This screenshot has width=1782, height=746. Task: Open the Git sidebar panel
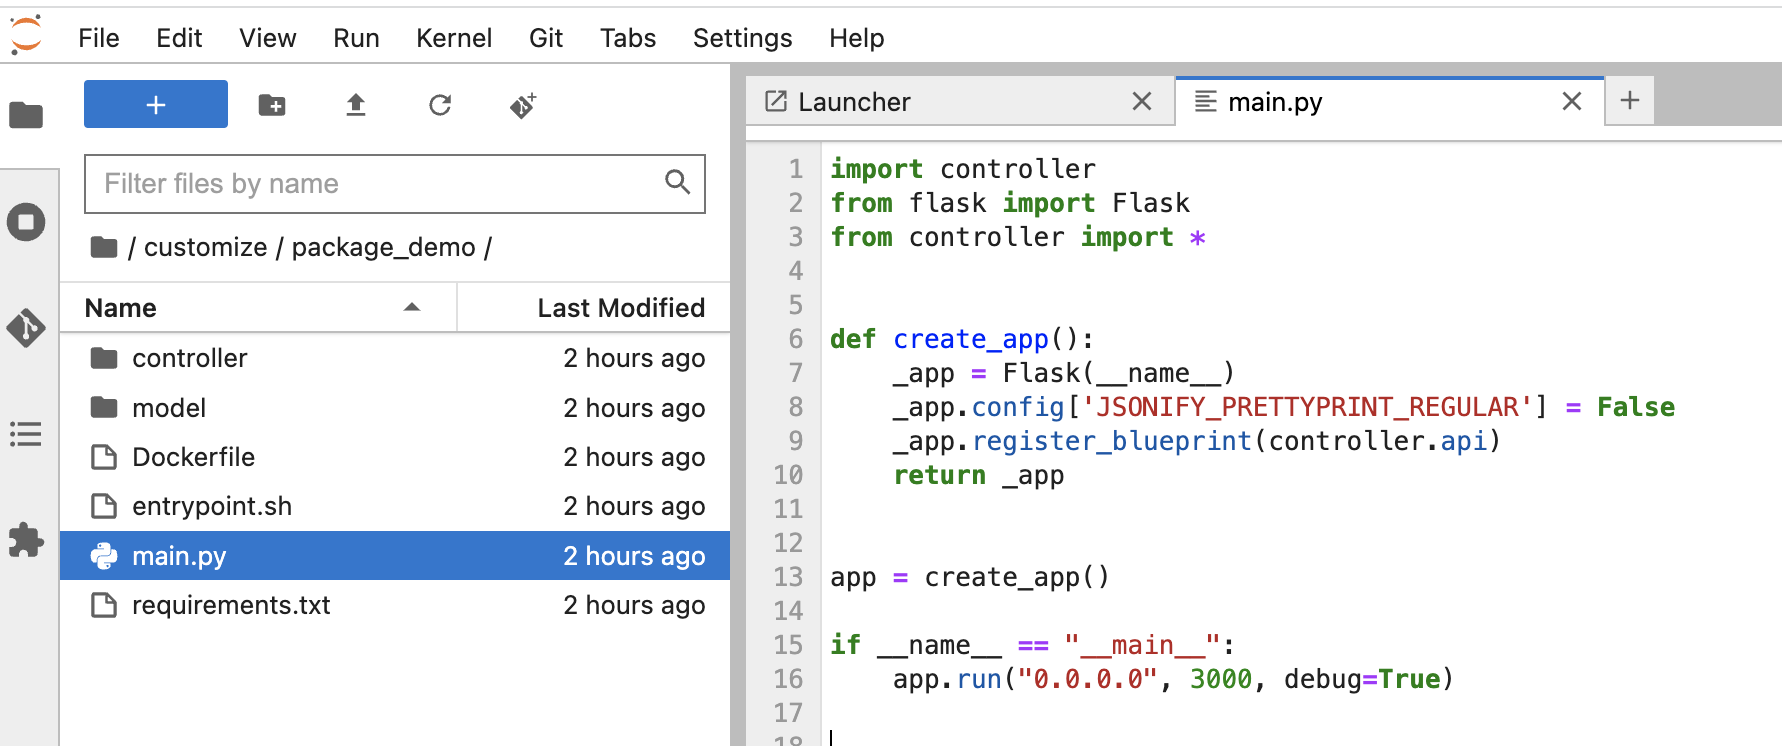26,328
